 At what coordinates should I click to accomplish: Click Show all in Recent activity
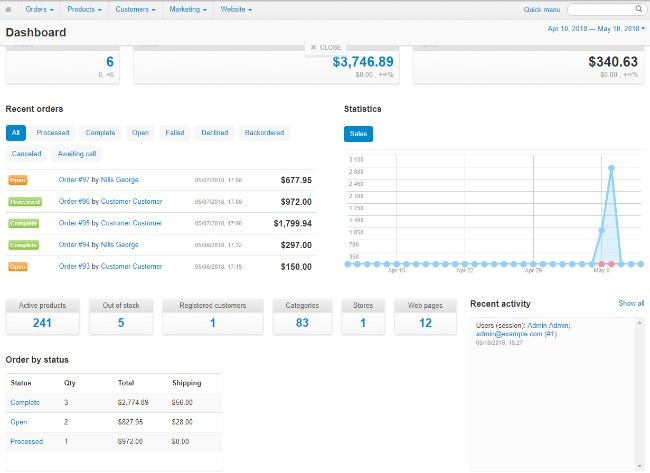click(630, 302)
